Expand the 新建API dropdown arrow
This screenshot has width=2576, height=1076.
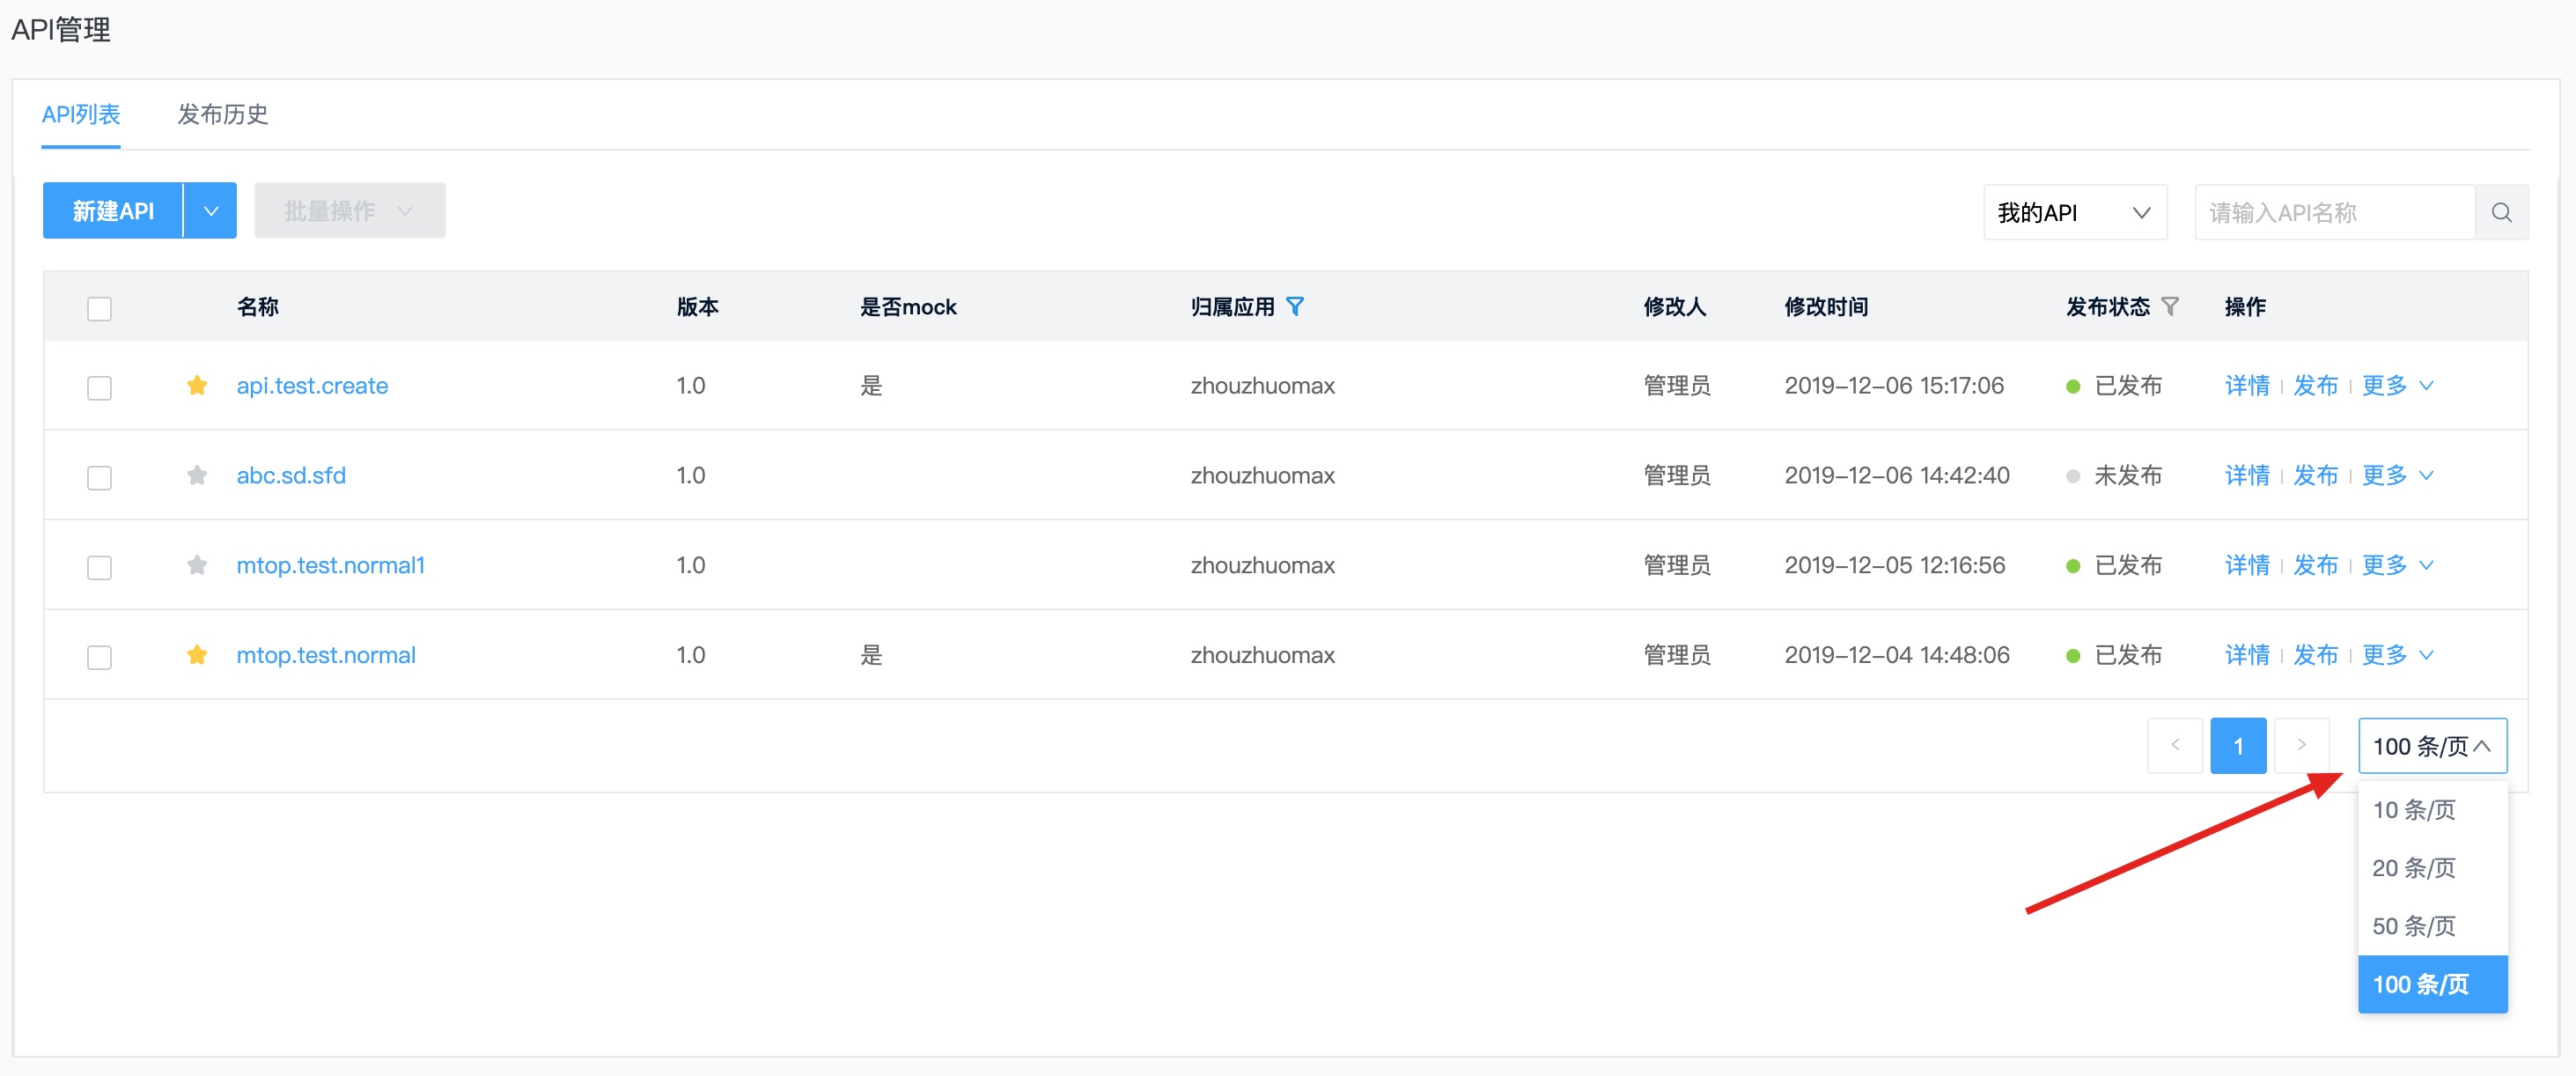[211, 211]
